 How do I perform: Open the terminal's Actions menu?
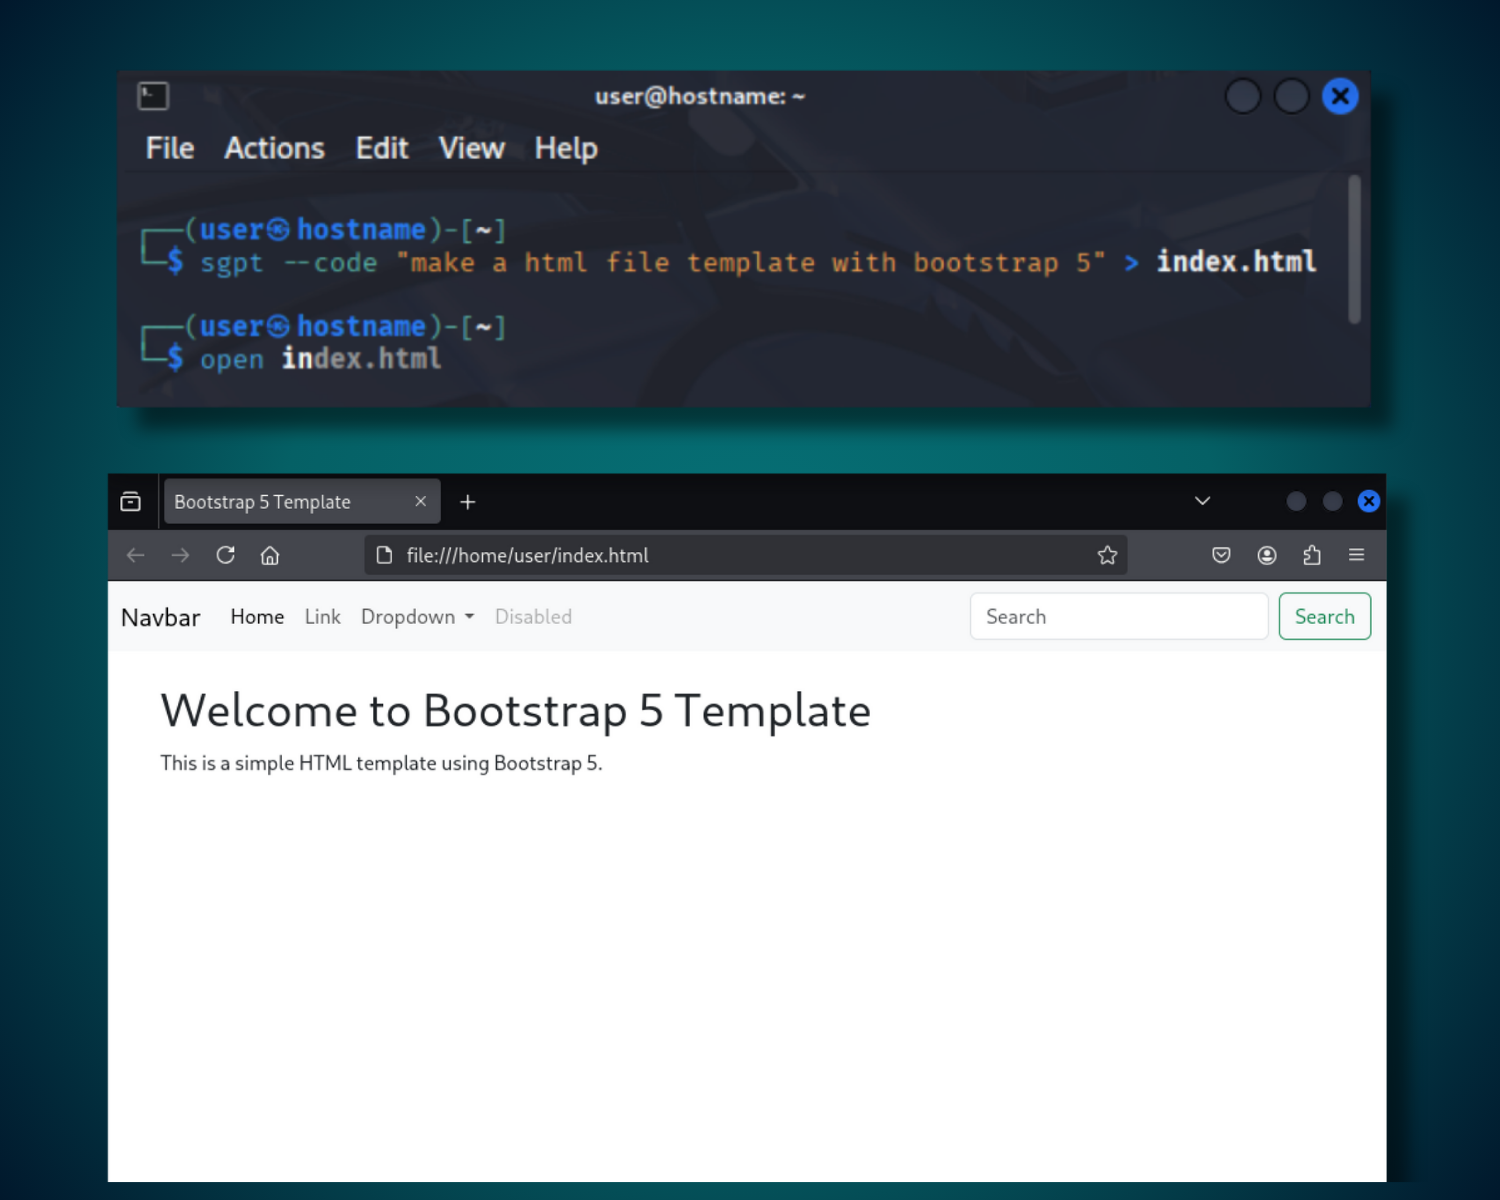tap(274, 148)
